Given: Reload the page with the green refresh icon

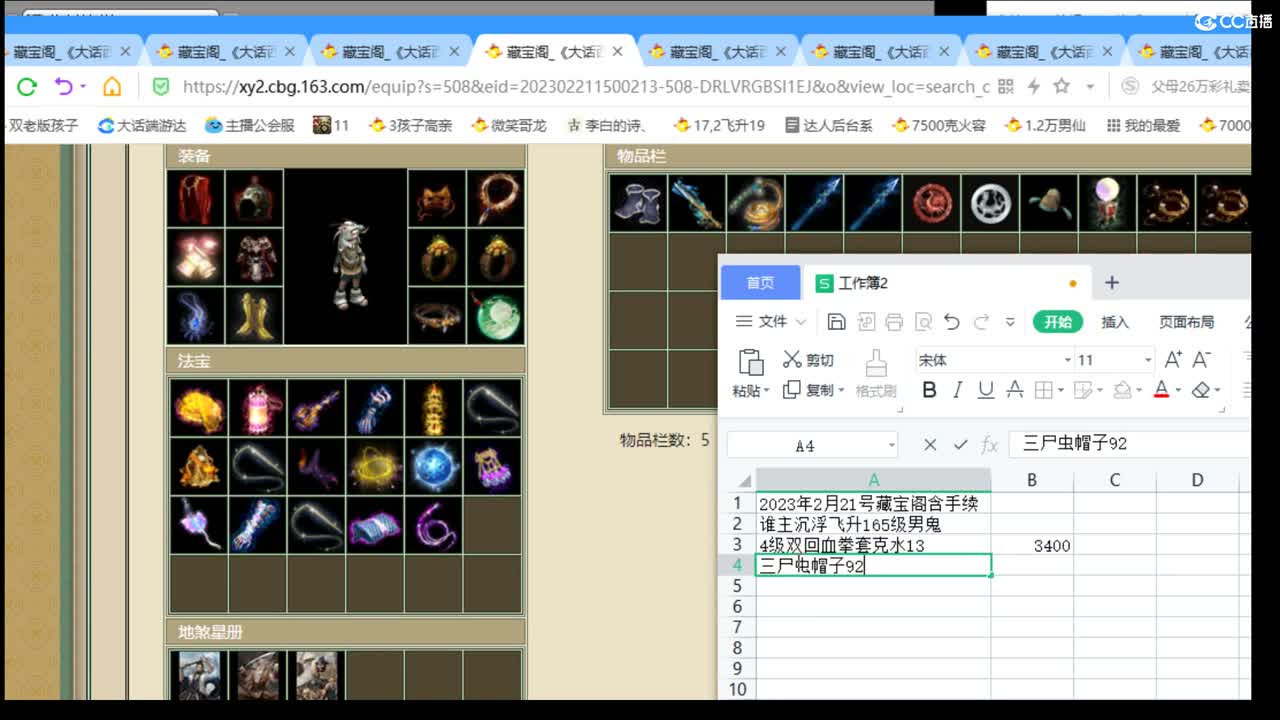Looking at the screenshot, I should pos(27,87).
